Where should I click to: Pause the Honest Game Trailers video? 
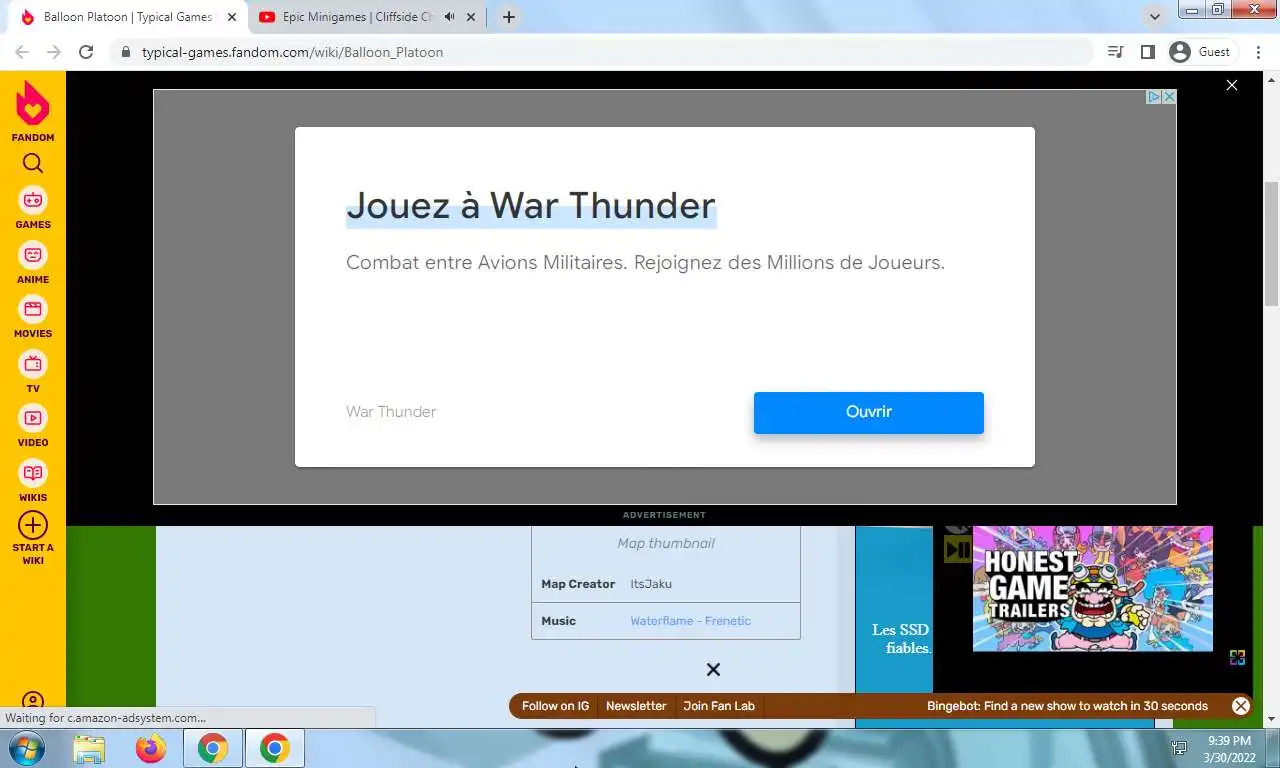(957, 549)
